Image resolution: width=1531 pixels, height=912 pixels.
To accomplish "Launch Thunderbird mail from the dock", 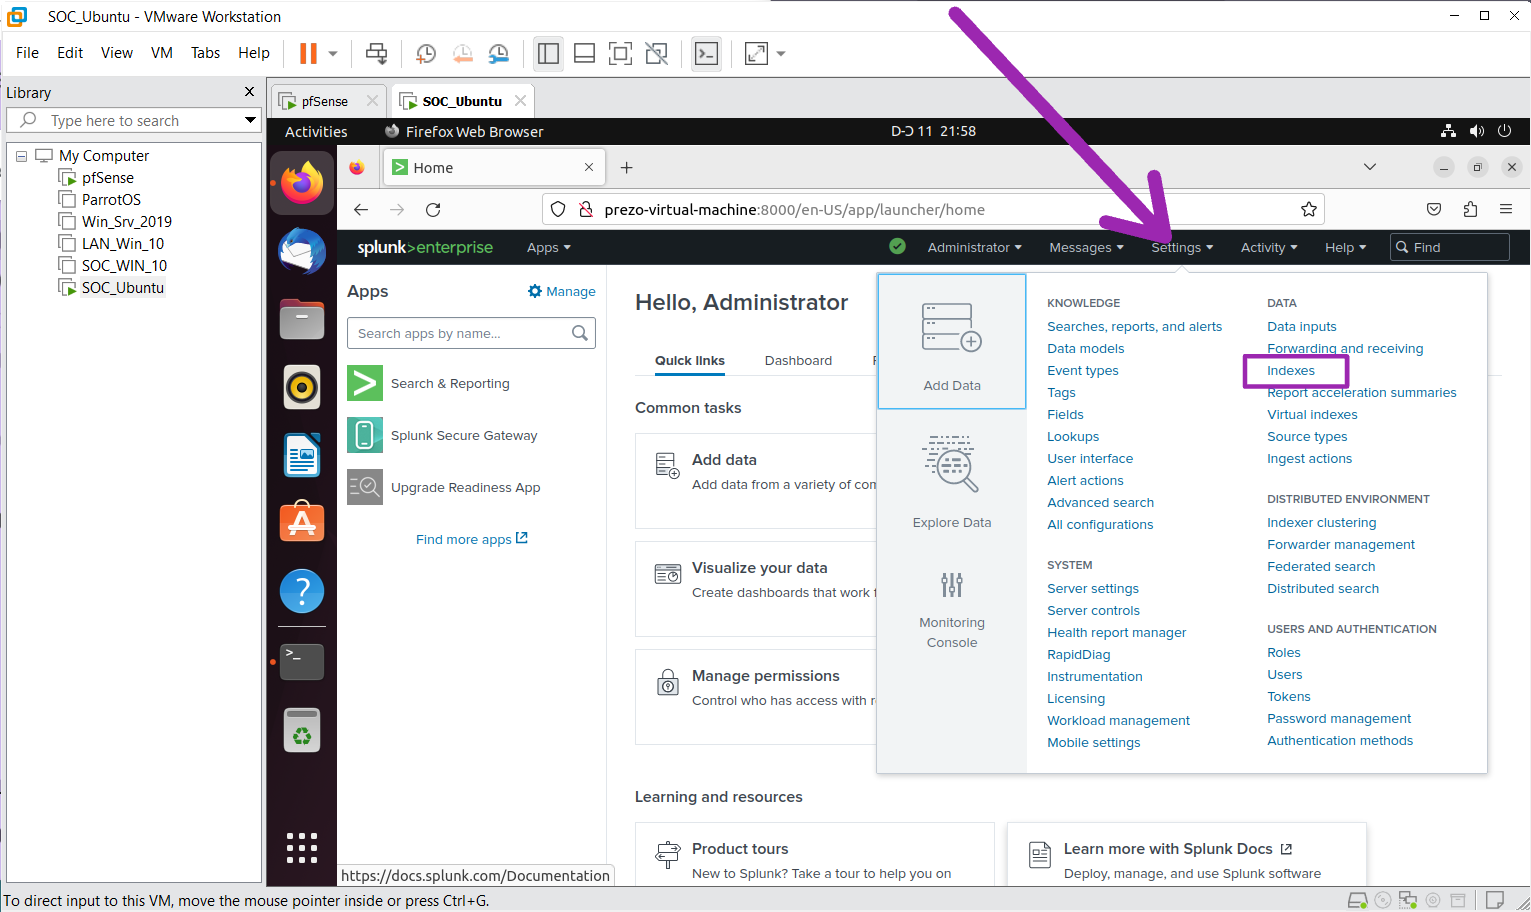I will coord(302,252).
